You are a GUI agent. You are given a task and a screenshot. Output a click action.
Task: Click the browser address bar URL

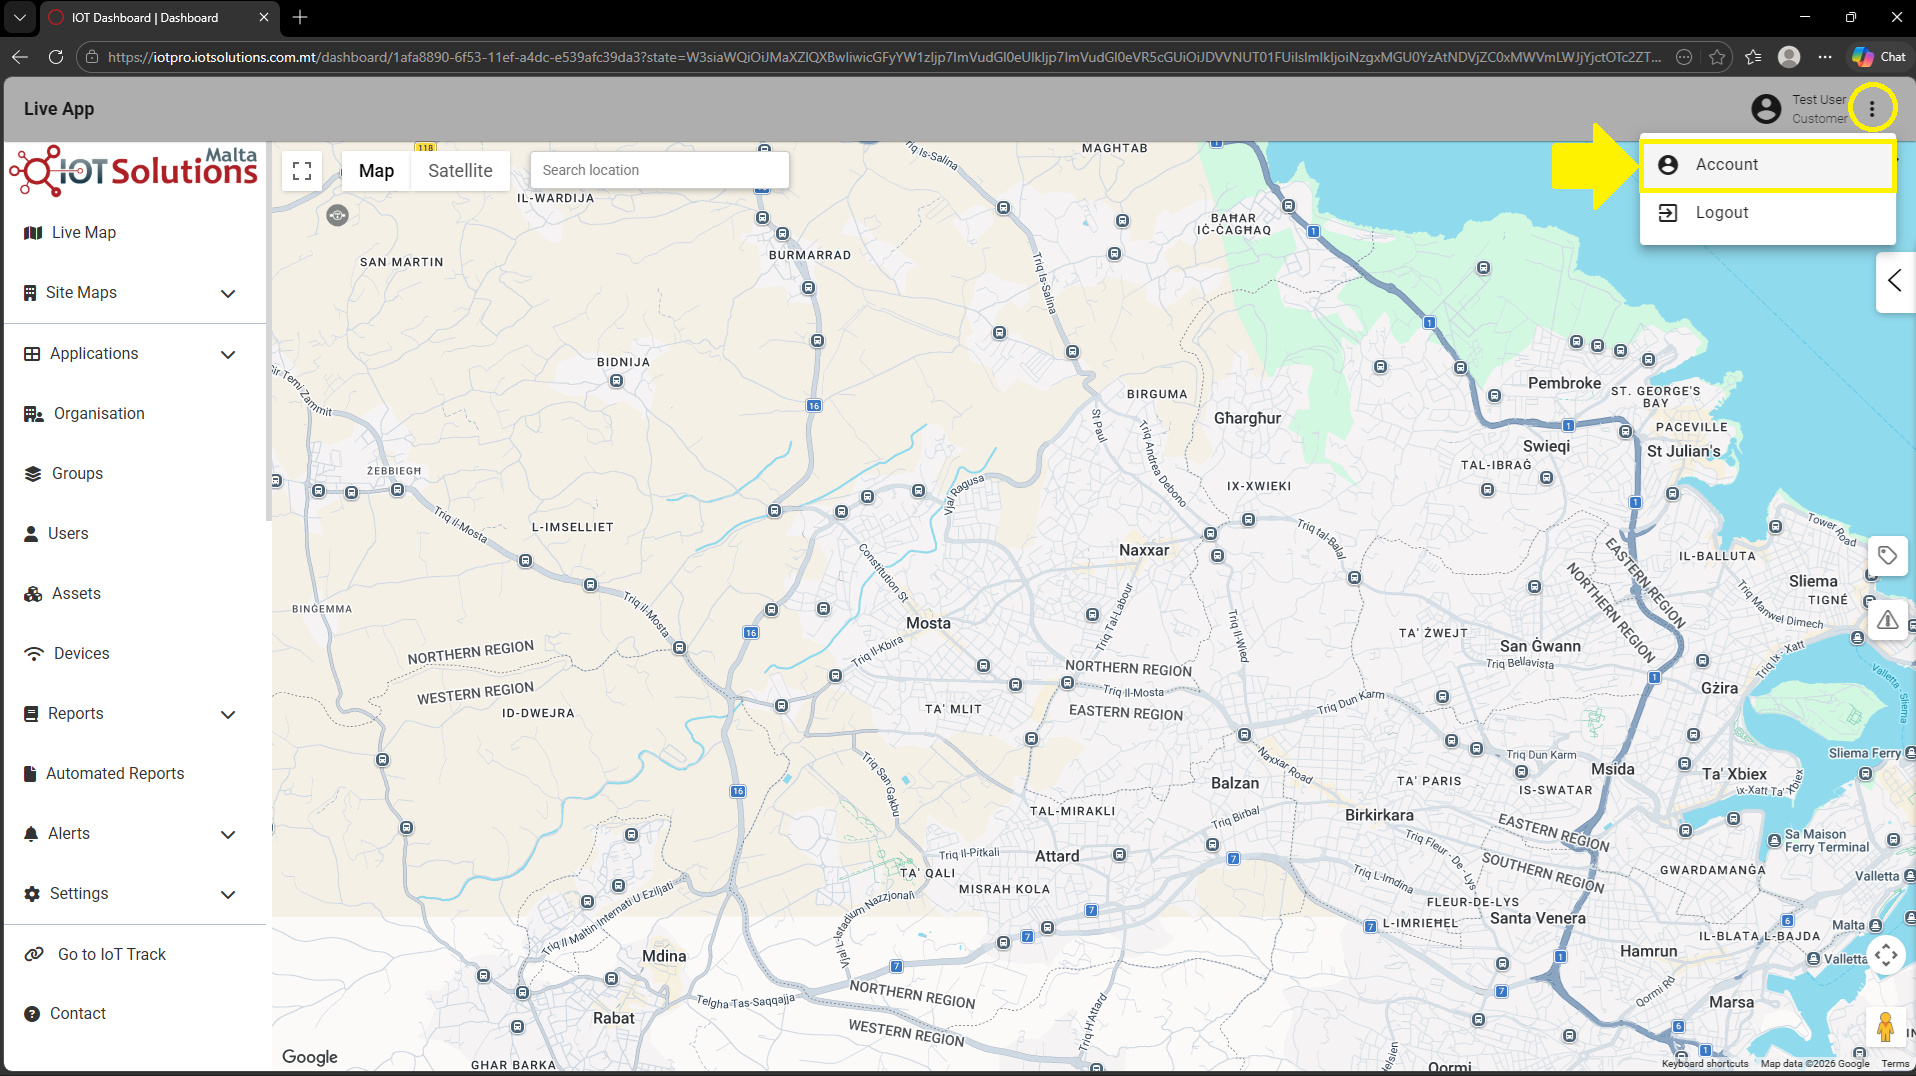pos(885,57)
